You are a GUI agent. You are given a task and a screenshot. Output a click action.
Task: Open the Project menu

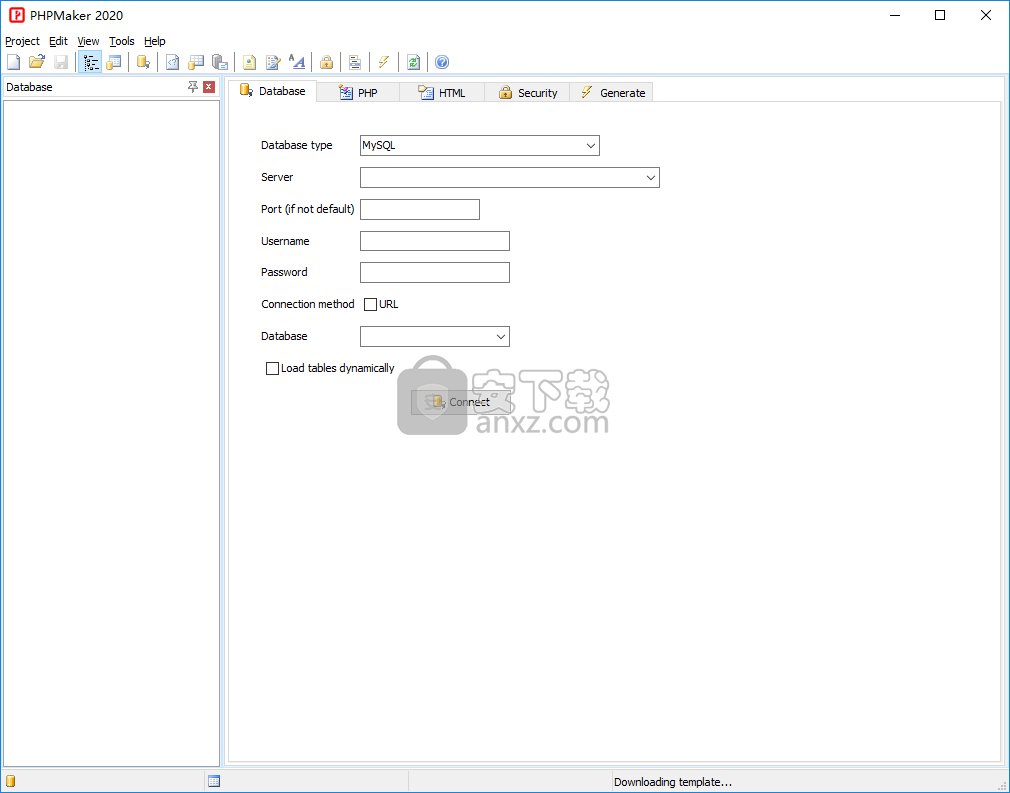click(x=23, y=41)
